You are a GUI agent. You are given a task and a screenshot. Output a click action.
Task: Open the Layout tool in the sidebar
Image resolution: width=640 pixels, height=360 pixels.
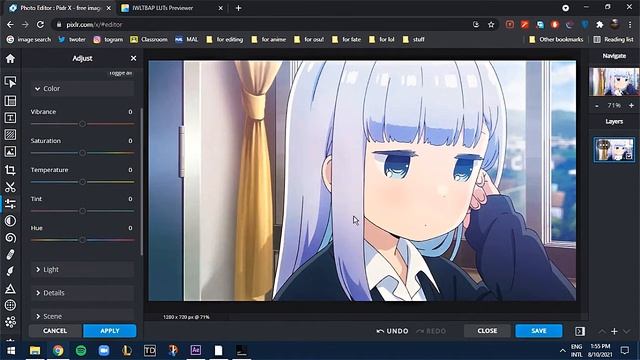click(x=10, y=100)
